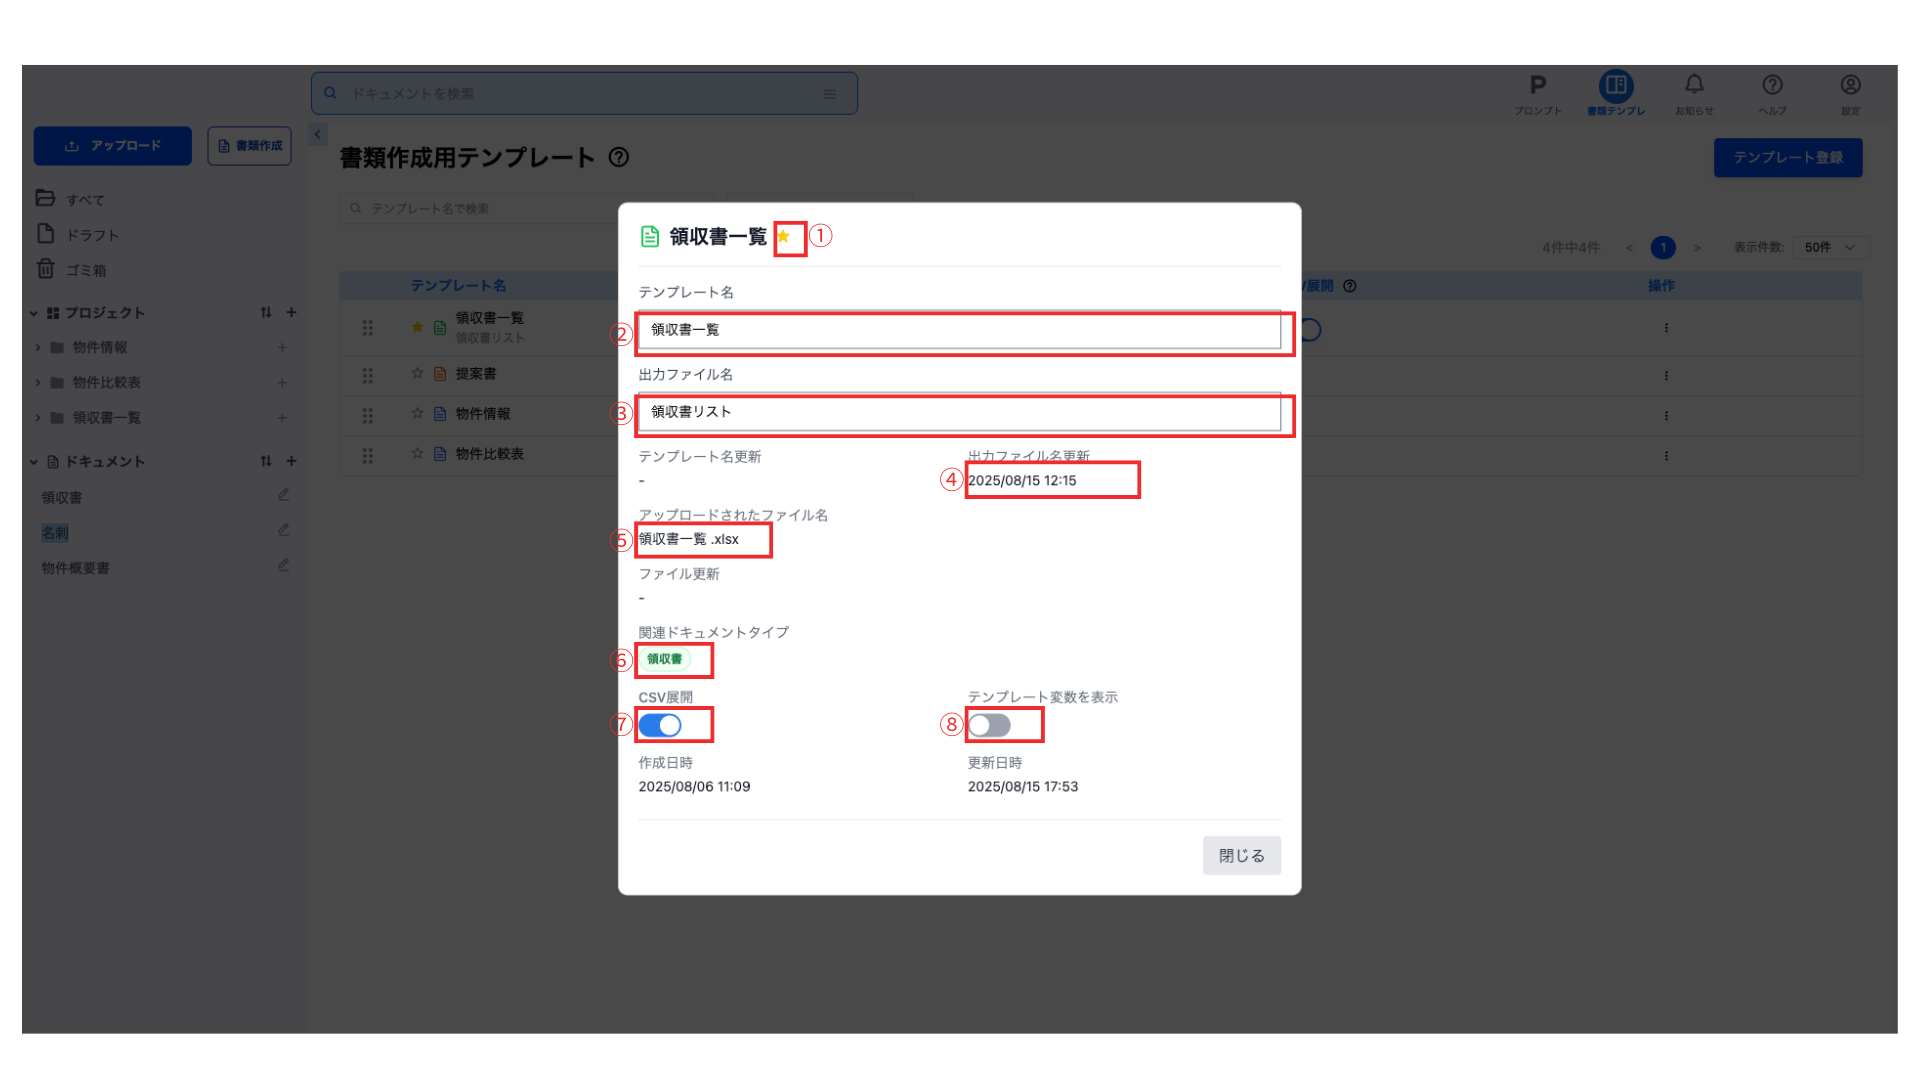Select the ドラフト sidebar item

92,235
